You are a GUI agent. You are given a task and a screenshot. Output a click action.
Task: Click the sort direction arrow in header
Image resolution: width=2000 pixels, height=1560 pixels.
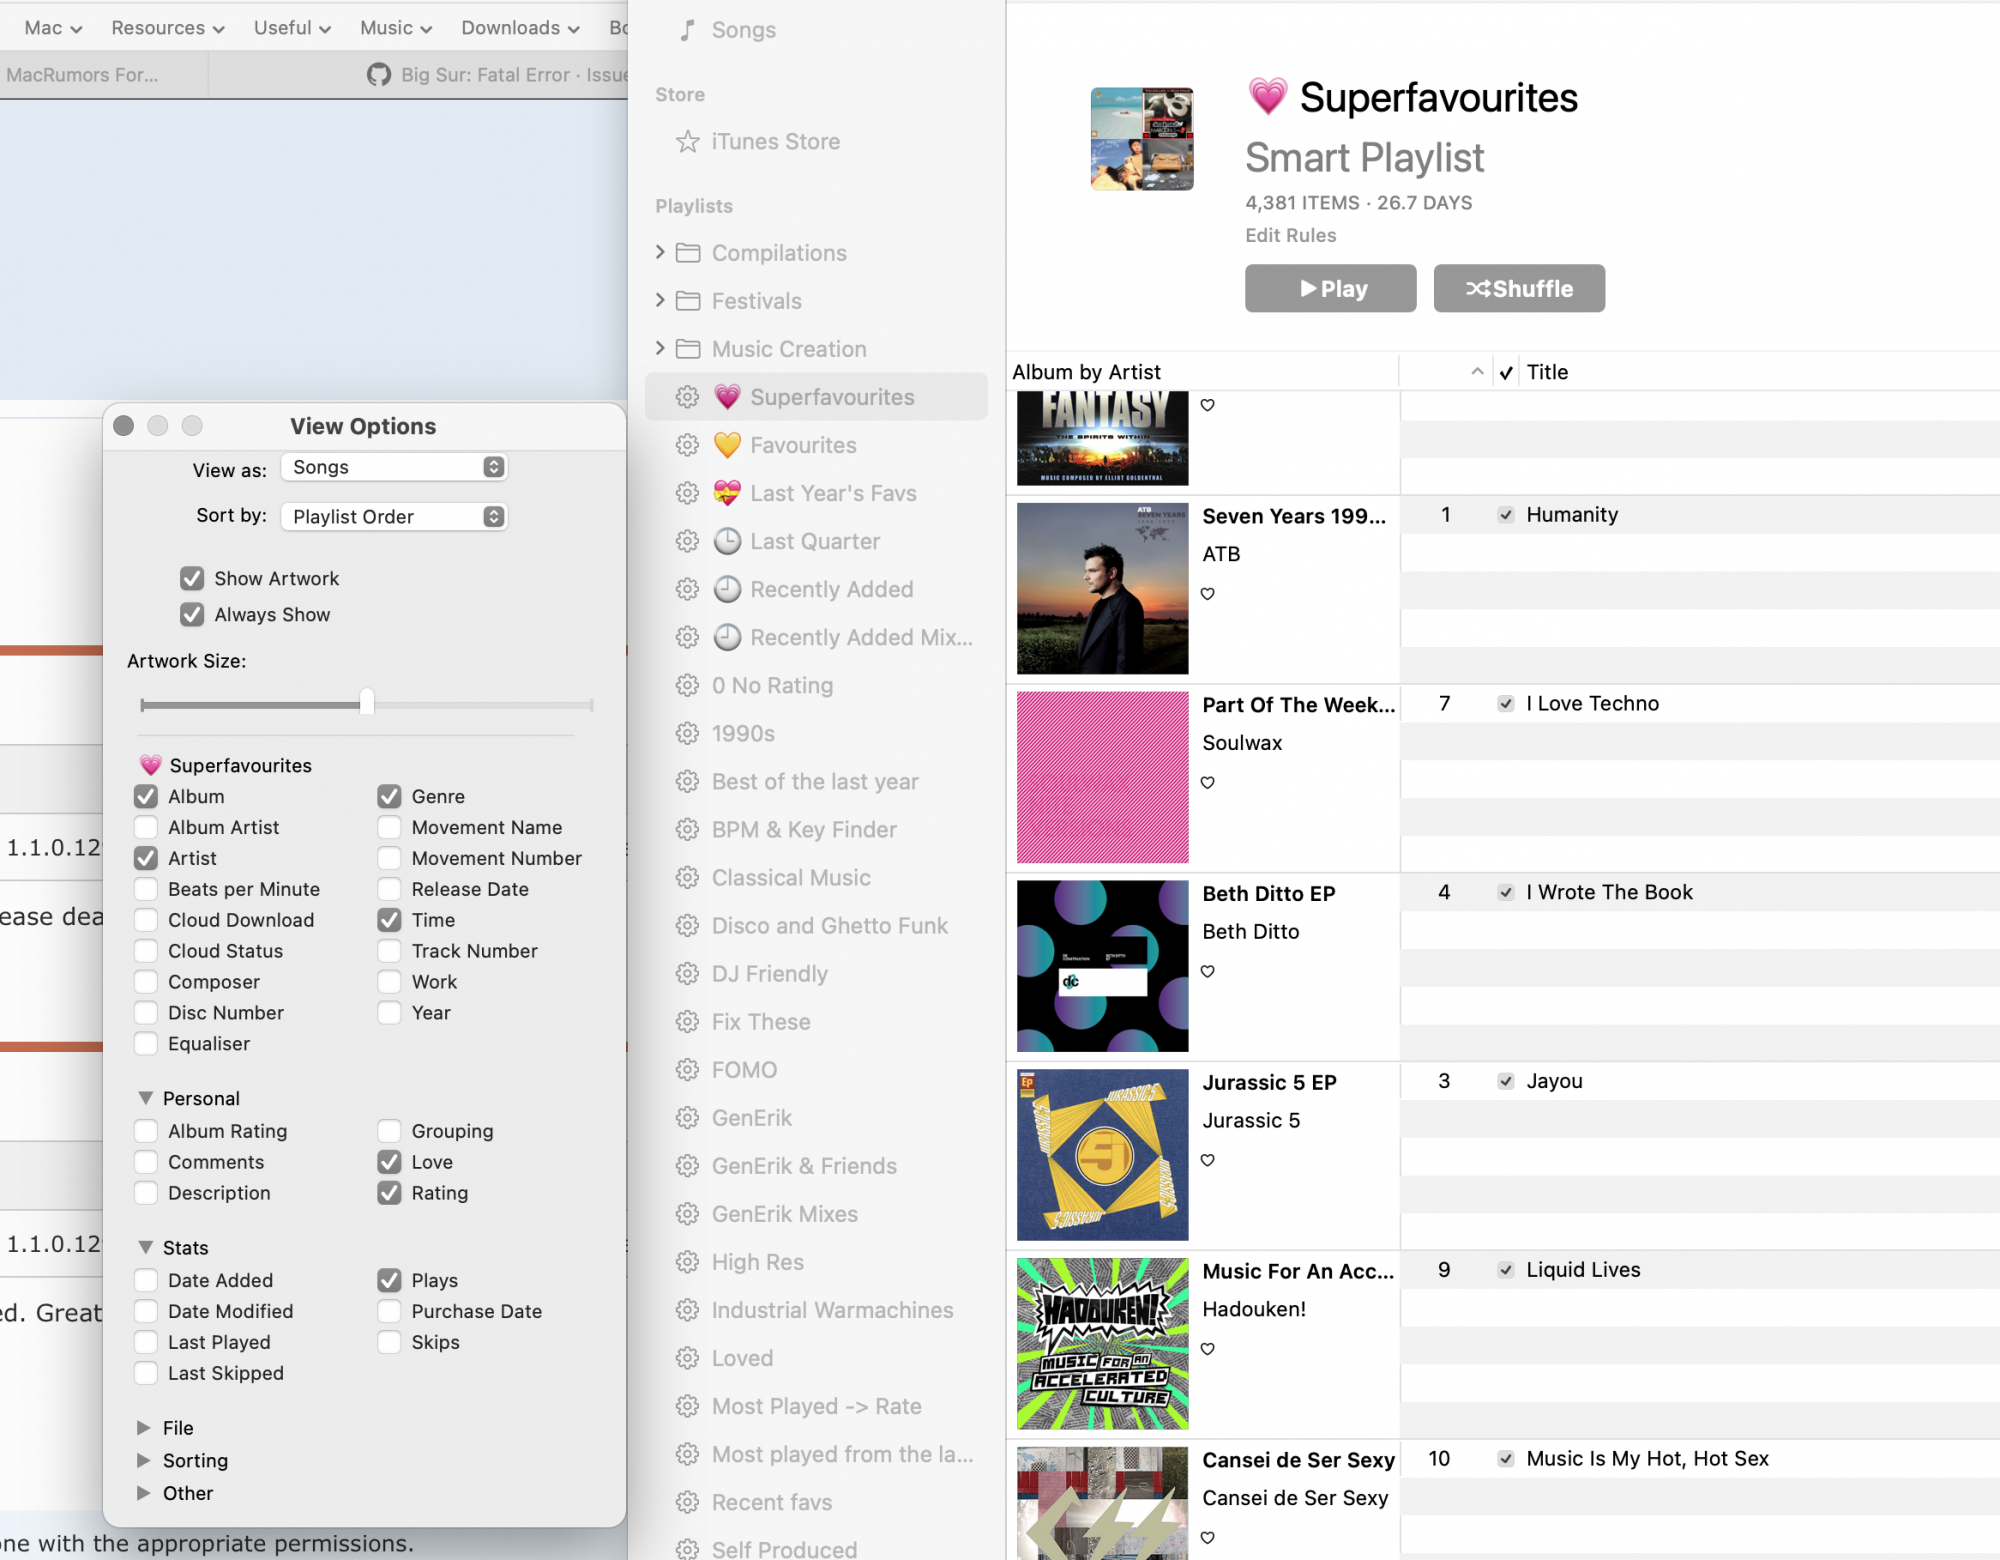tap(1477, 372)
